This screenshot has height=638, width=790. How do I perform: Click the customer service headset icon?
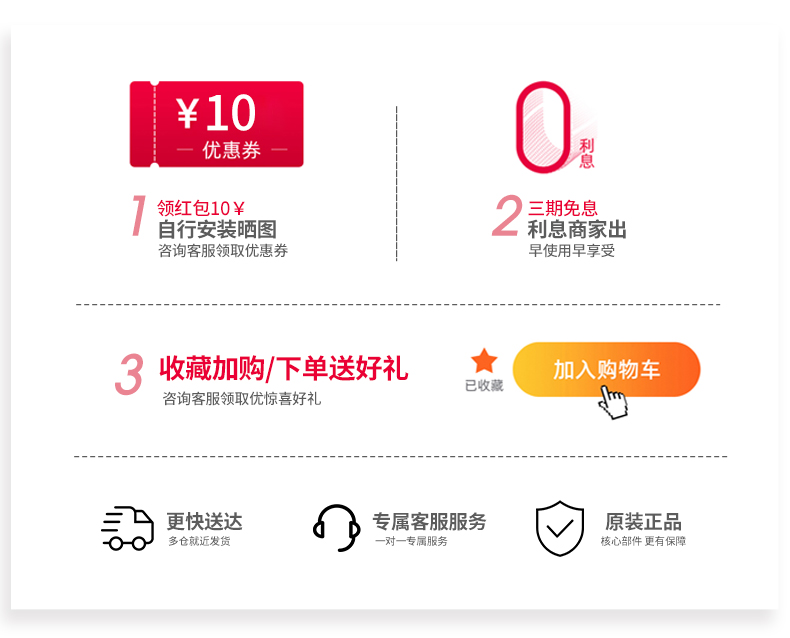click(x=337, y=528)
